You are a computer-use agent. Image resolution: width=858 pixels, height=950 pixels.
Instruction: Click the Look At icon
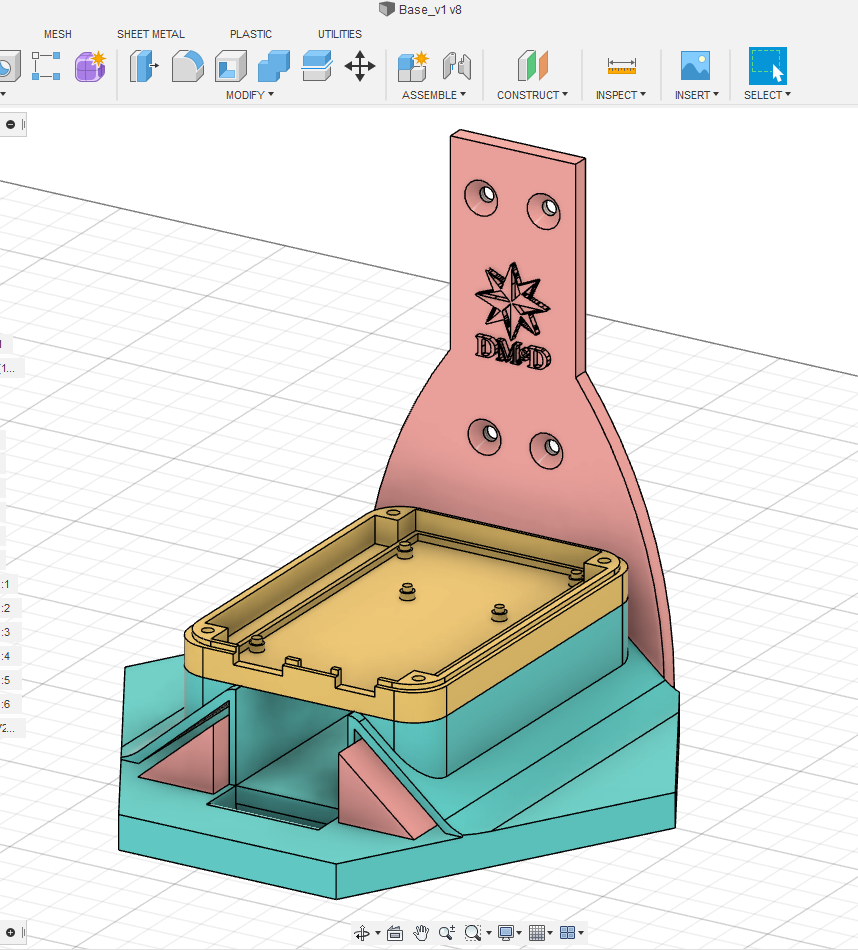(394, 933)
